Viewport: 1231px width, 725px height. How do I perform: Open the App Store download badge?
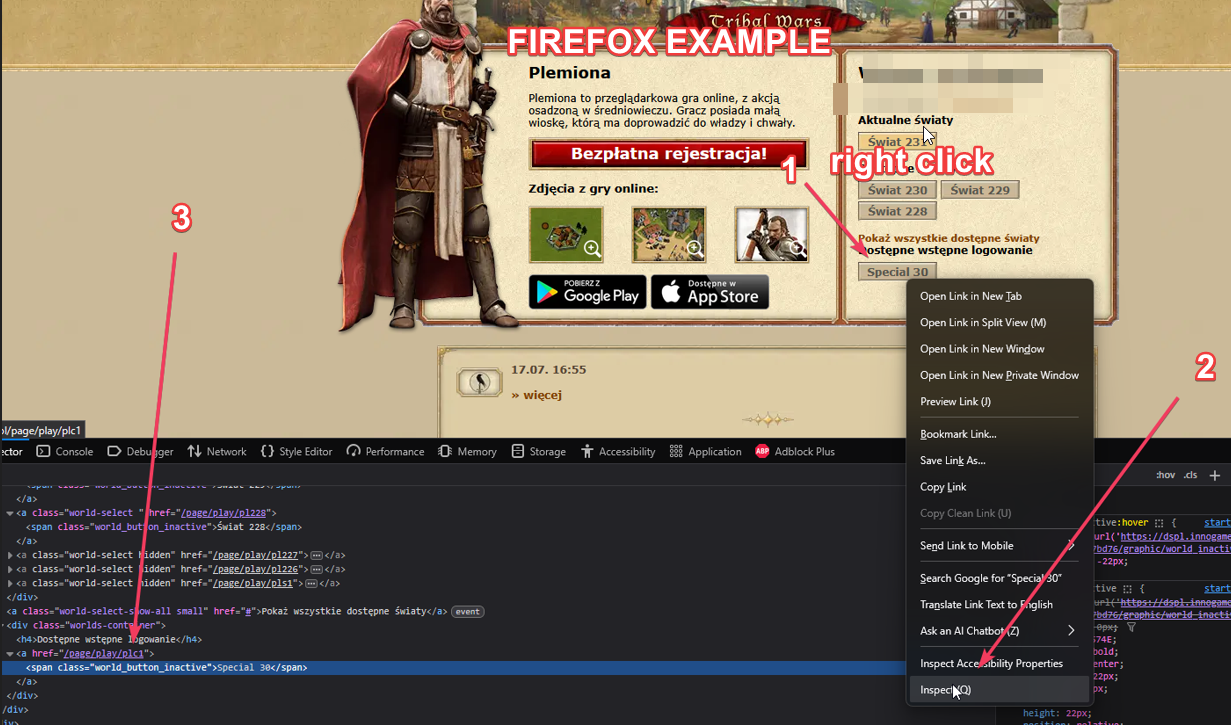point(710,292)
